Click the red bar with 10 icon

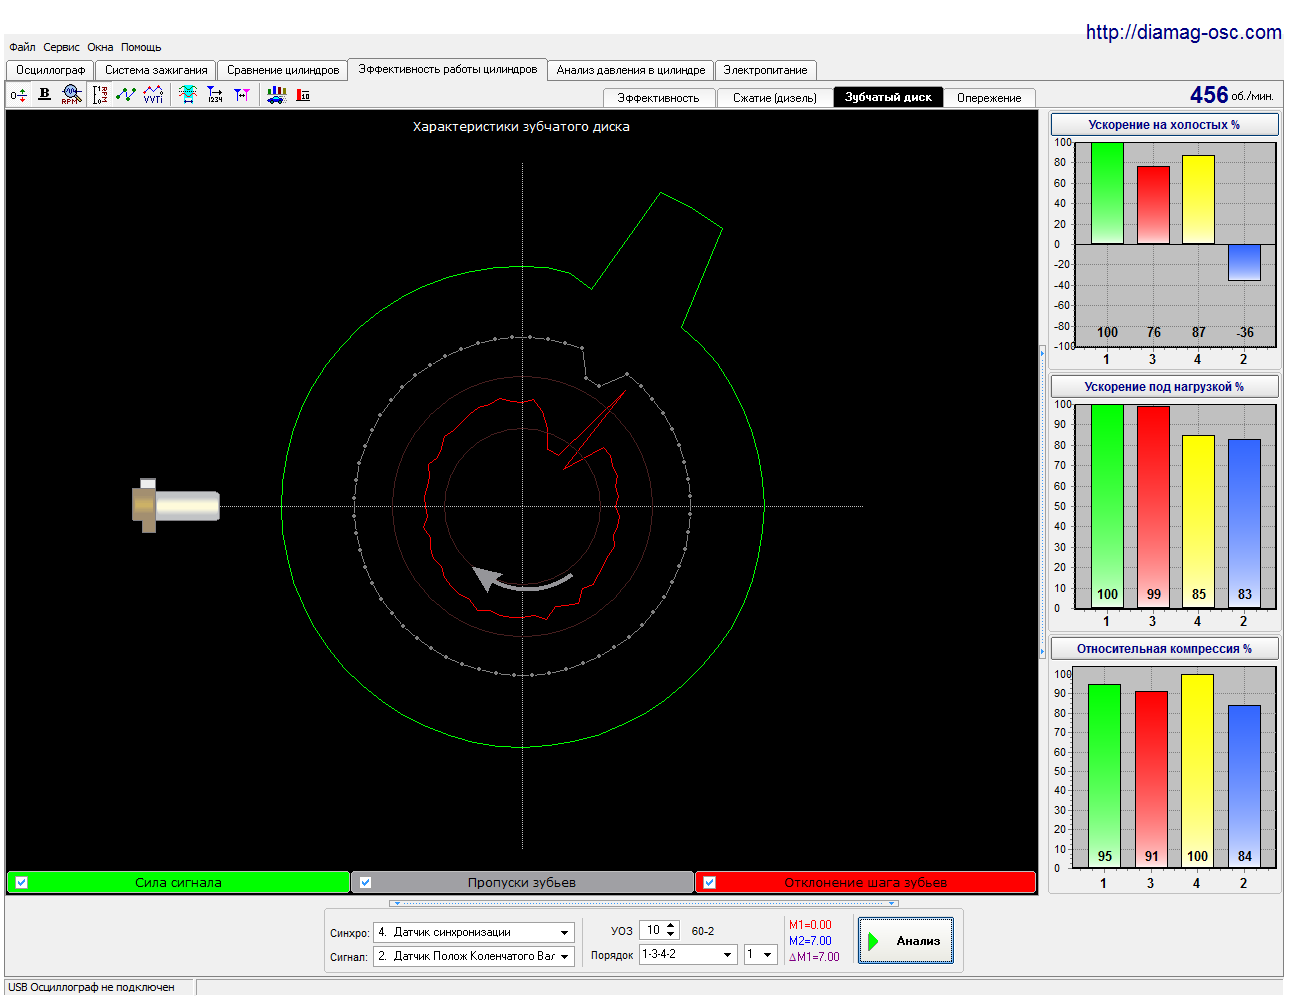[303, 95]
